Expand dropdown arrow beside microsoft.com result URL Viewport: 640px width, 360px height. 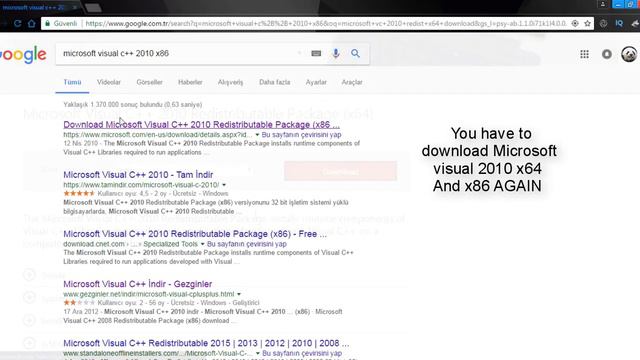pos(257,135)
